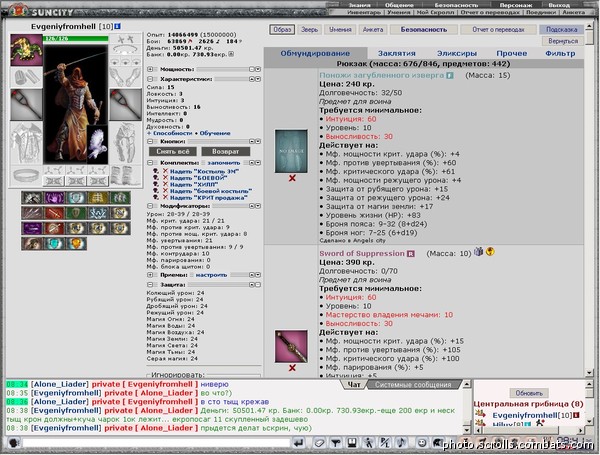Activate the purple hand ability icon

tap(54, 198)
